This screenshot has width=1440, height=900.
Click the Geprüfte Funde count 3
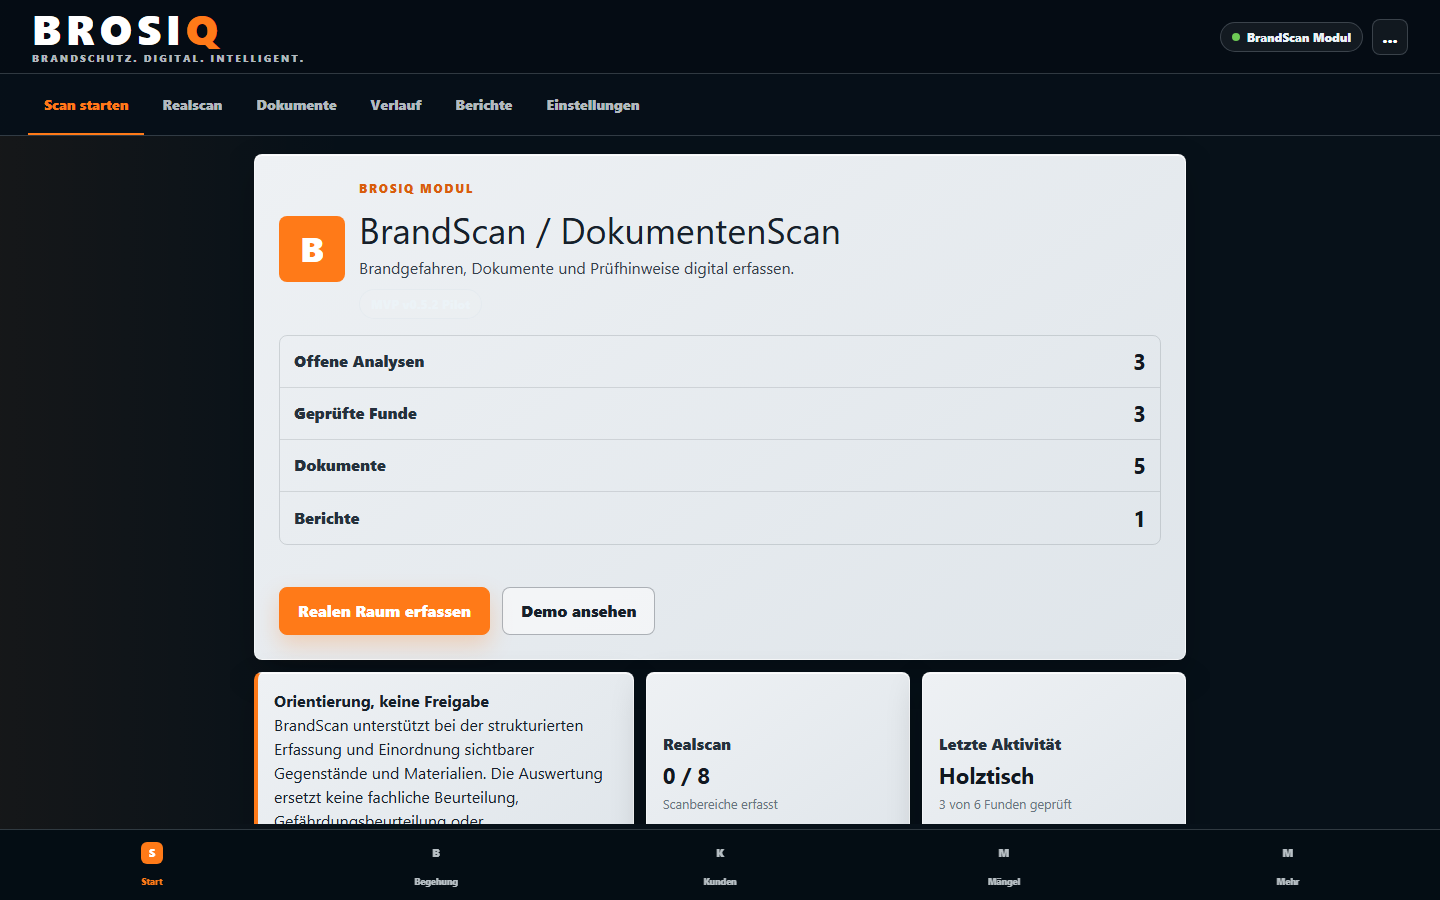(1139, 414)
